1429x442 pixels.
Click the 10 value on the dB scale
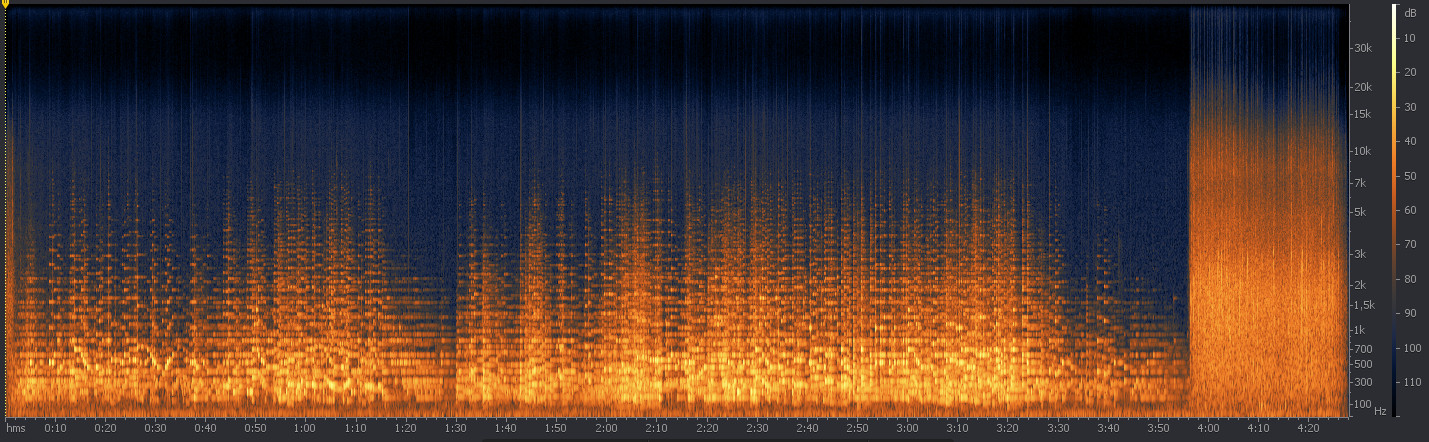pos(1409,38)
